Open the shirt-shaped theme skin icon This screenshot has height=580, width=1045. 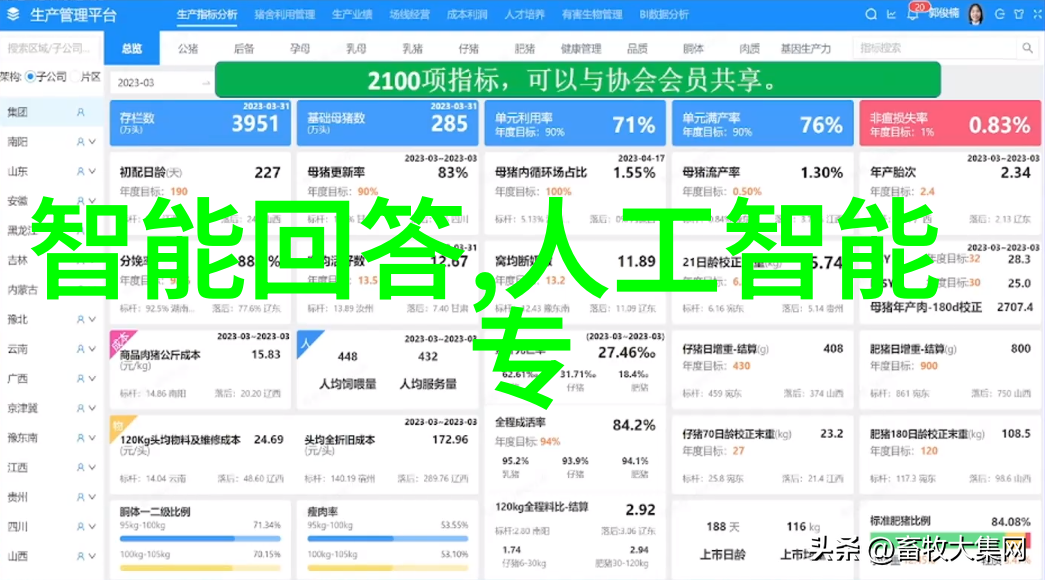pyautogui.click(x=1018, y=14)
